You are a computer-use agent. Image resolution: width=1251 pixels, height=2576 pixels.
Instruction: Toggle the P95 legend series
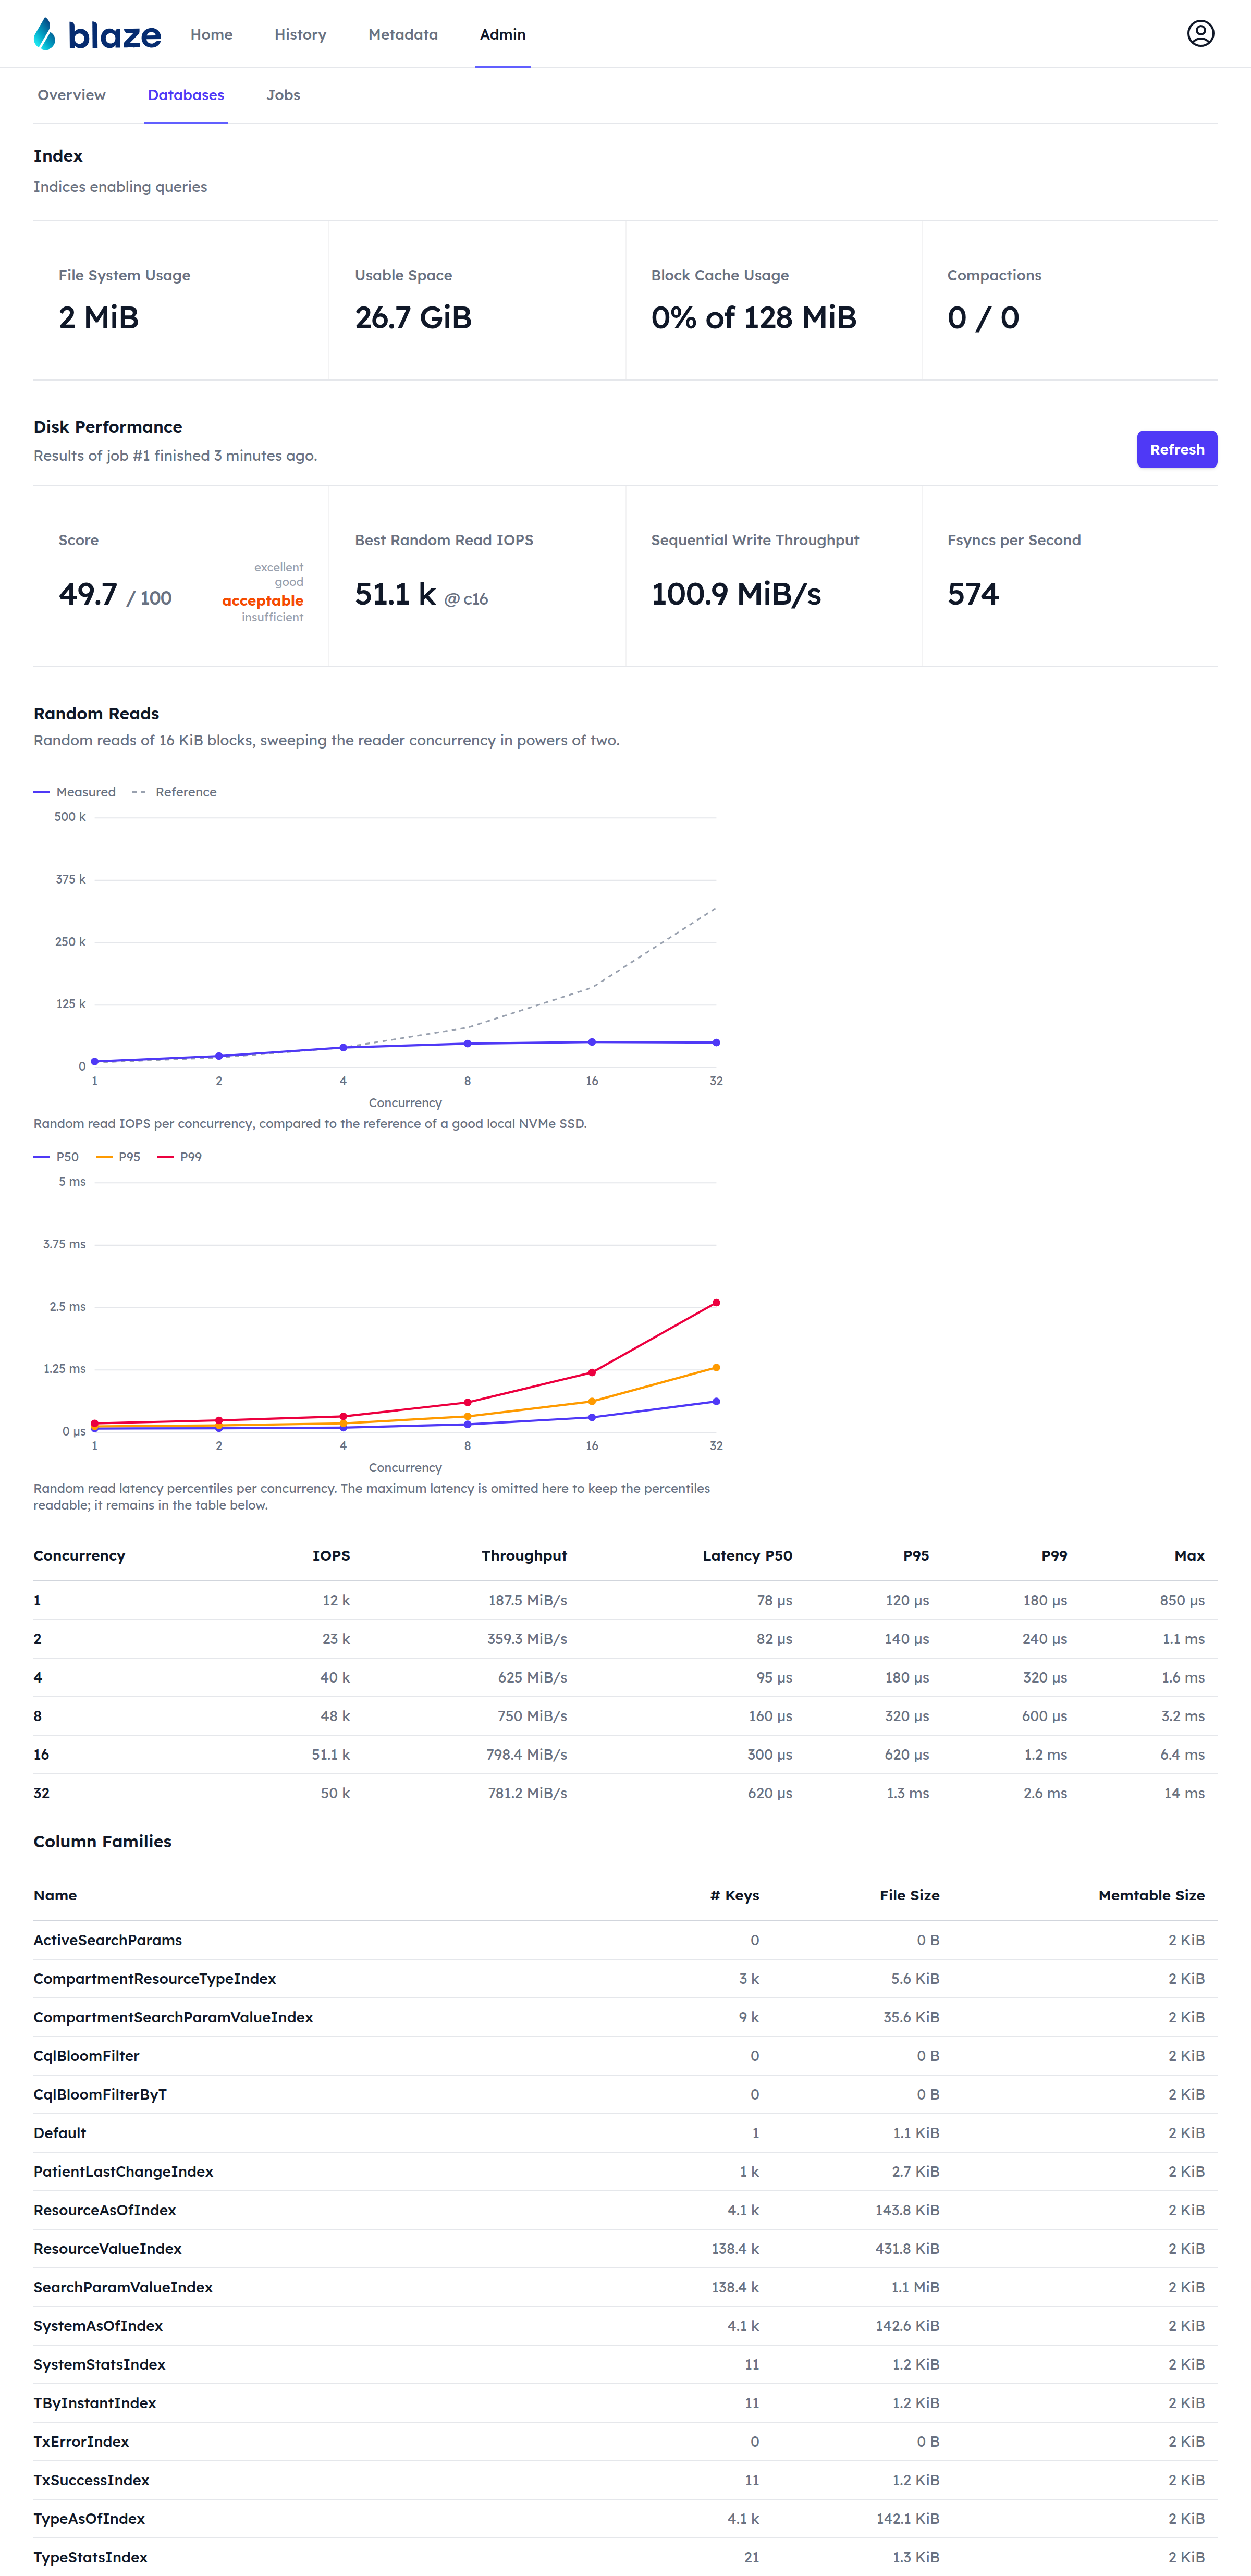118,1157
